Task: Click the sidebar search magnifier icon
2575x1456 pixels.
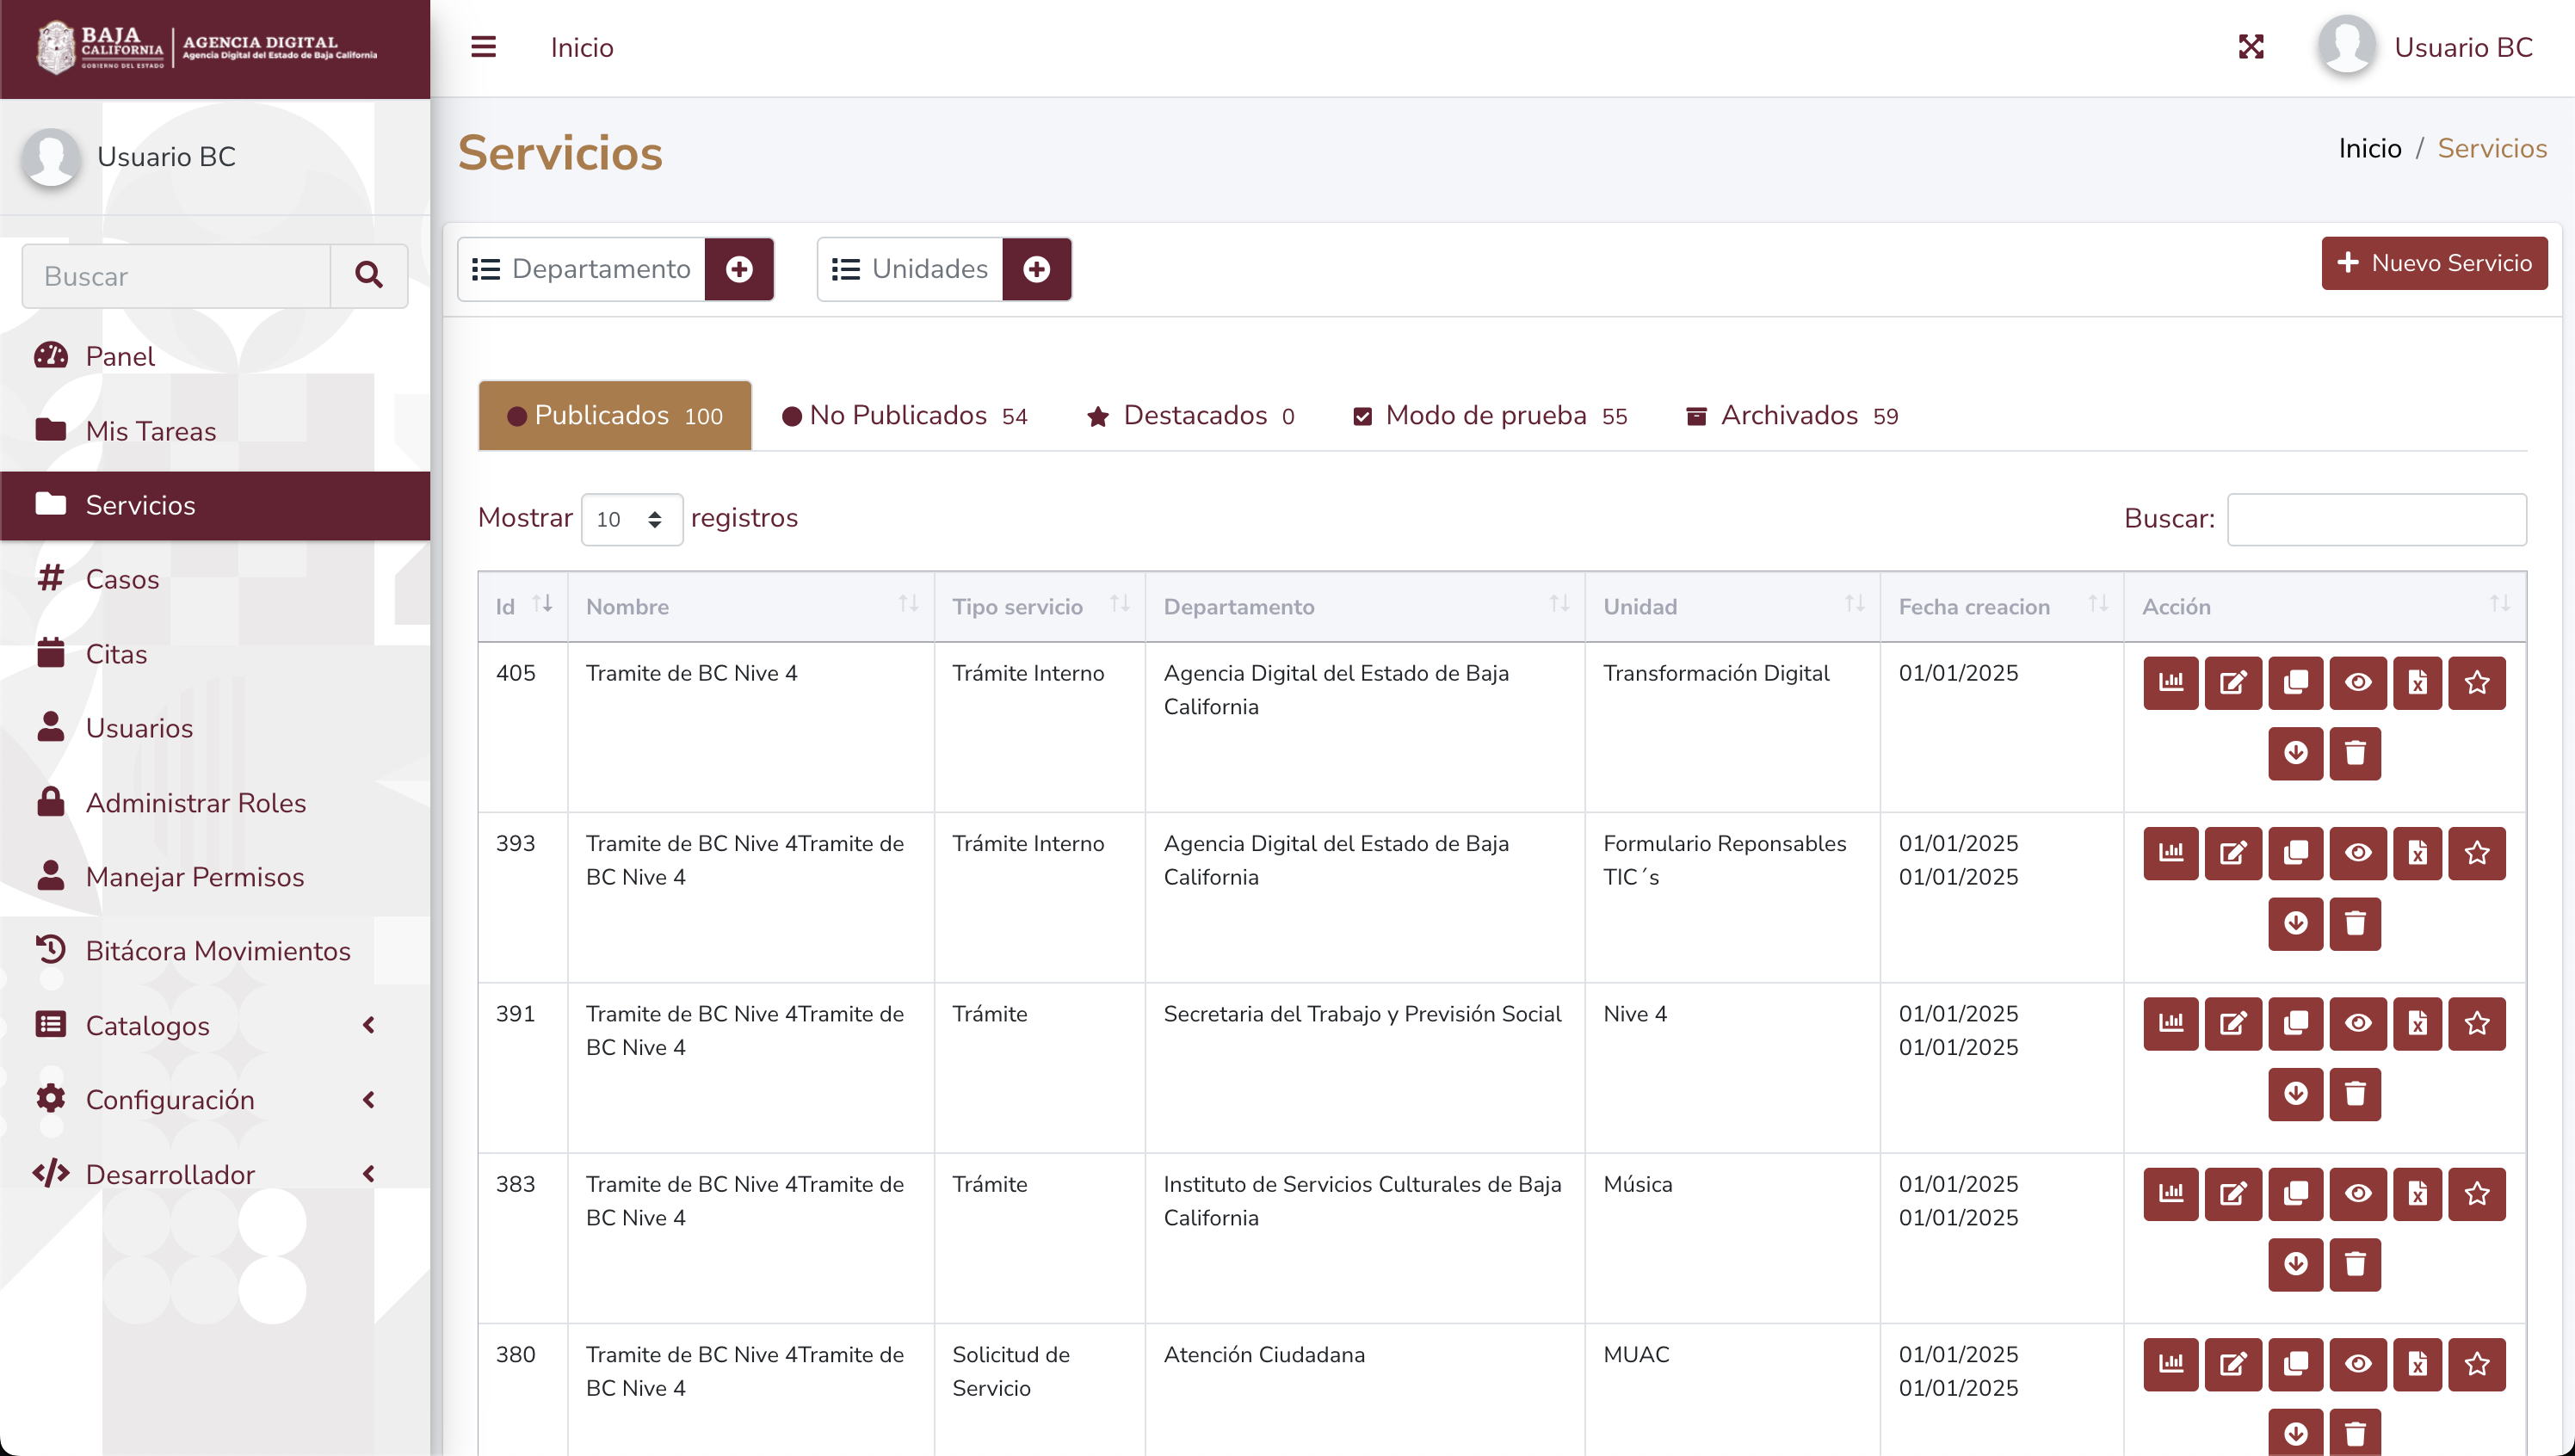Action: coord(368,276)
